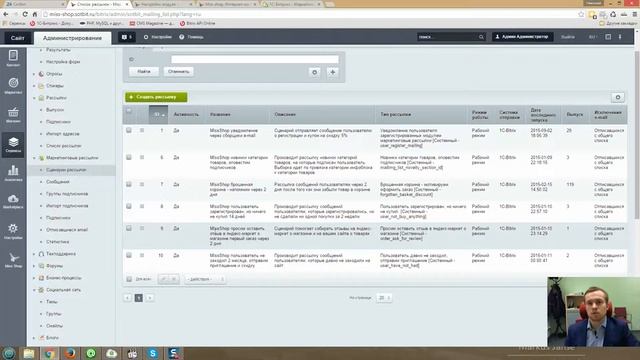Open the Marketplace cloud icon section
This screenshot has height=360, width=640.
point(13,202)
